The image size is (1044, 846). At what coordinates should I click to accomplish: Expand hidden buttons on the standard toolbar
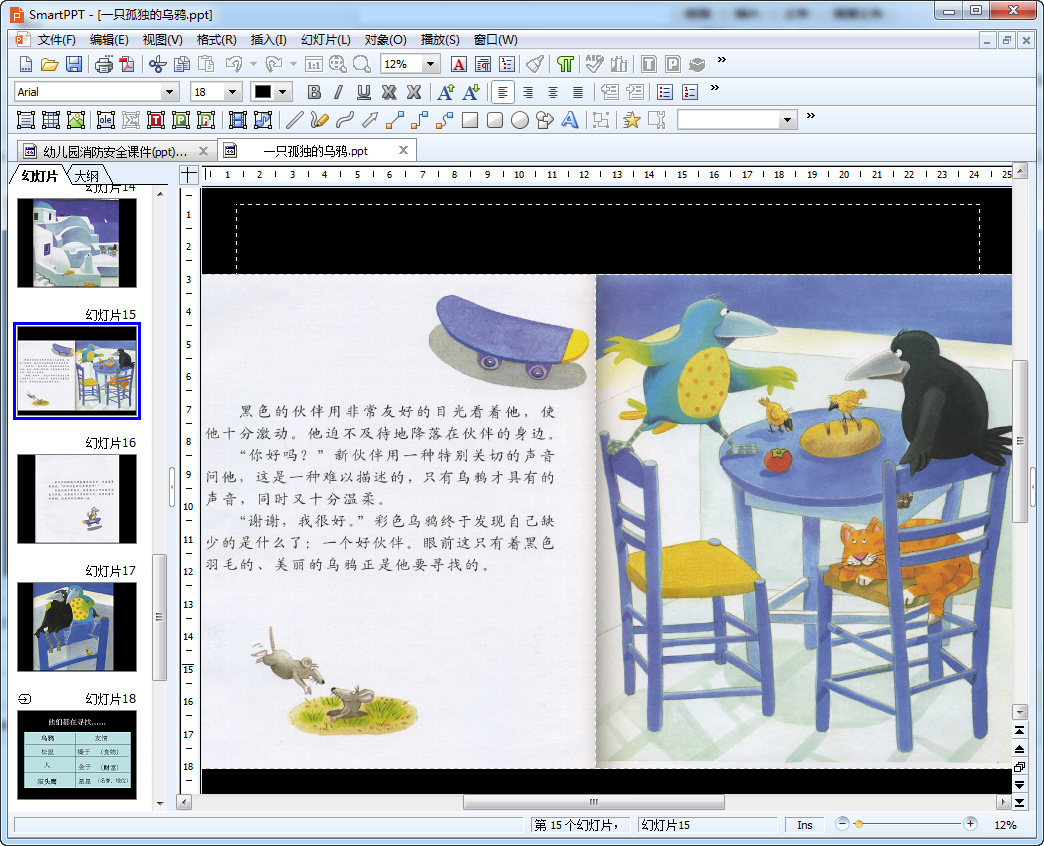pos(722,60)
